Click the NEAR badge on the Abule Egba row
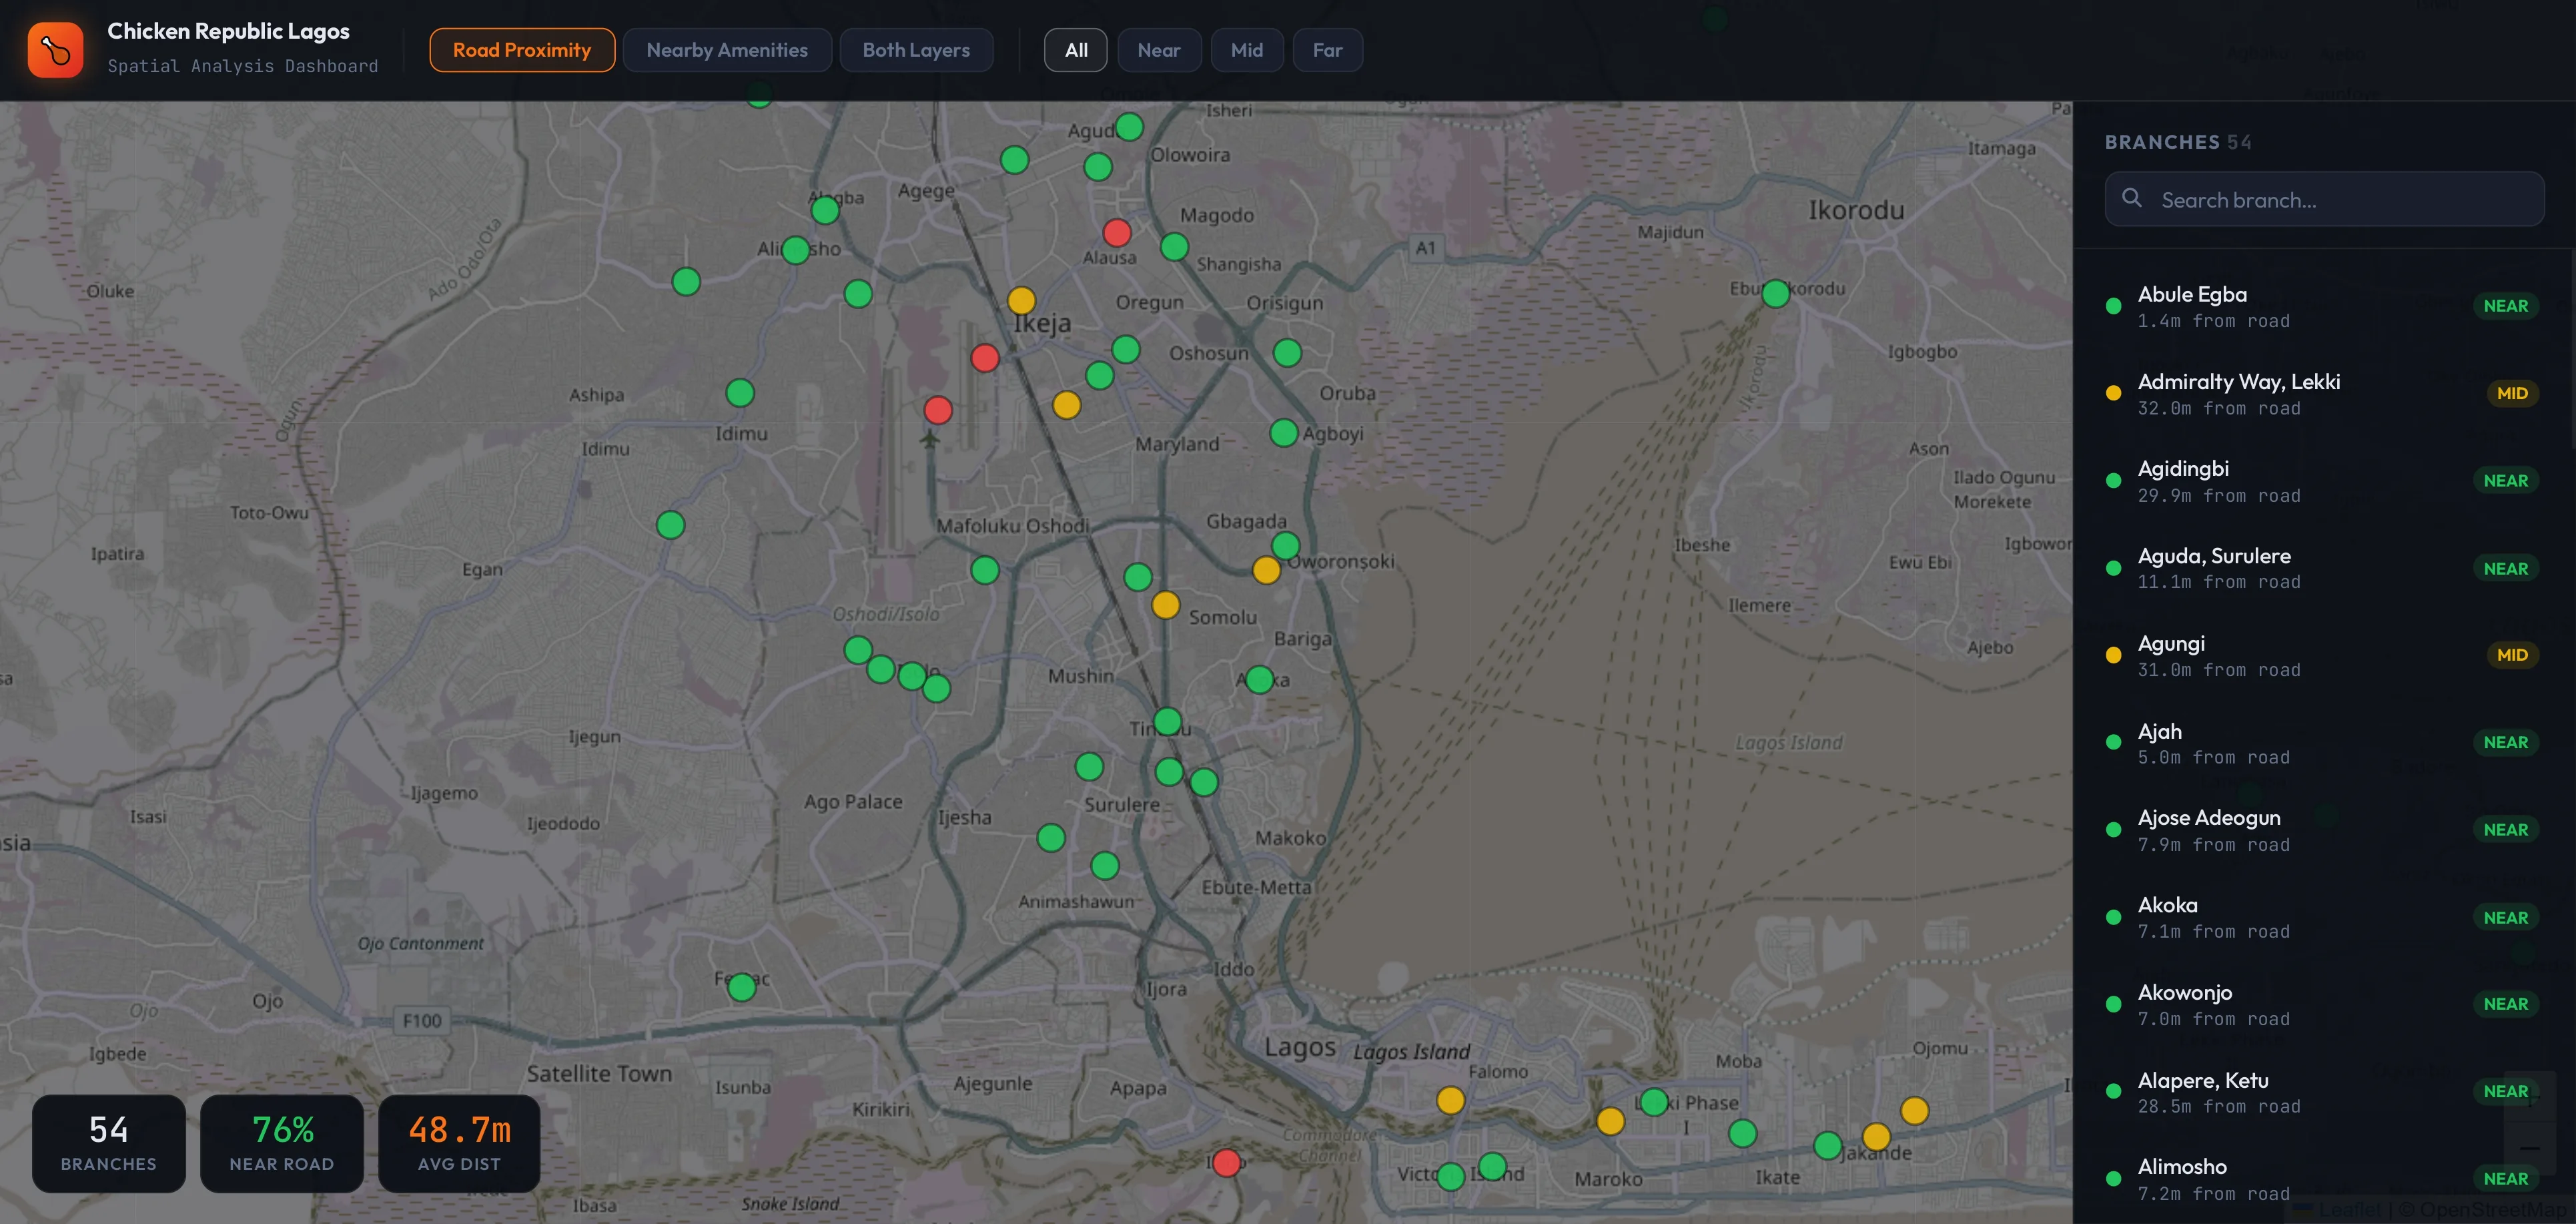 [2506, 306]
